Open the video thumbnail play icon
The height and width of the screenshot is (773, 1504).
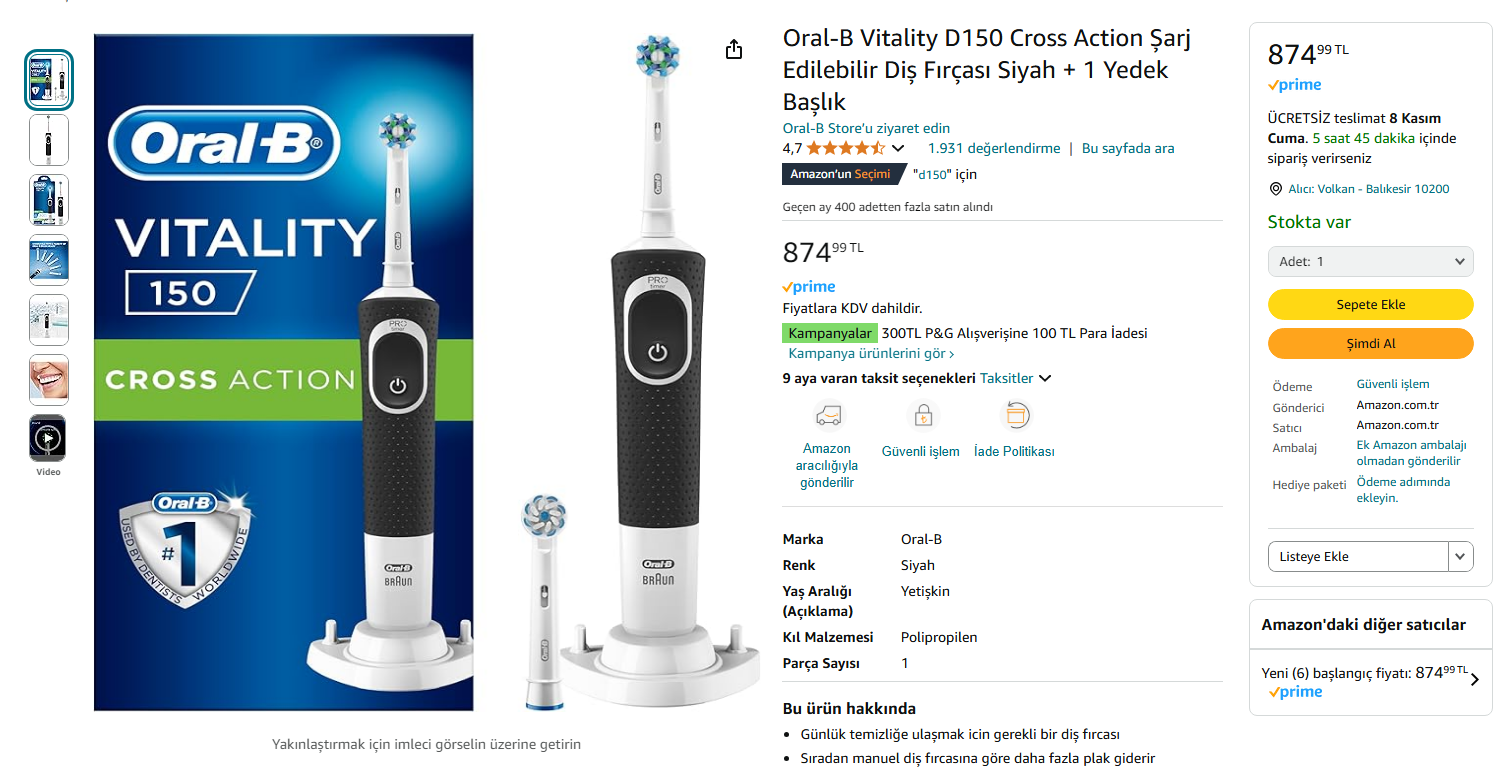(48, 437)
